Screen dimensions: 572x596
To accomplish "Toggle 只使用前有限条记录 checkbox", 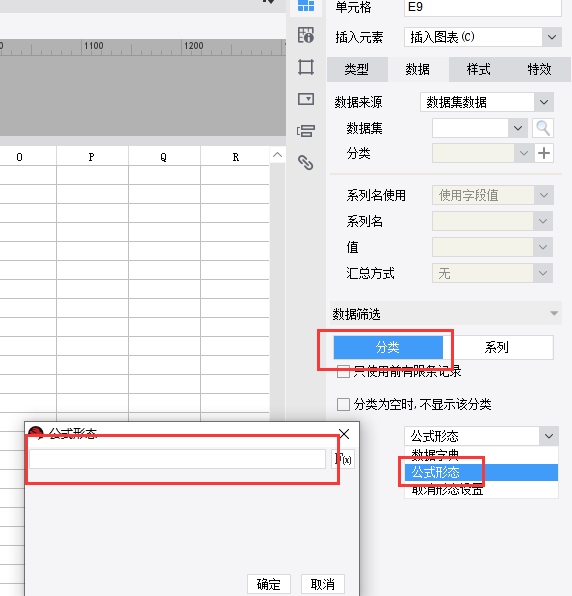I will (x=343, y=372).
